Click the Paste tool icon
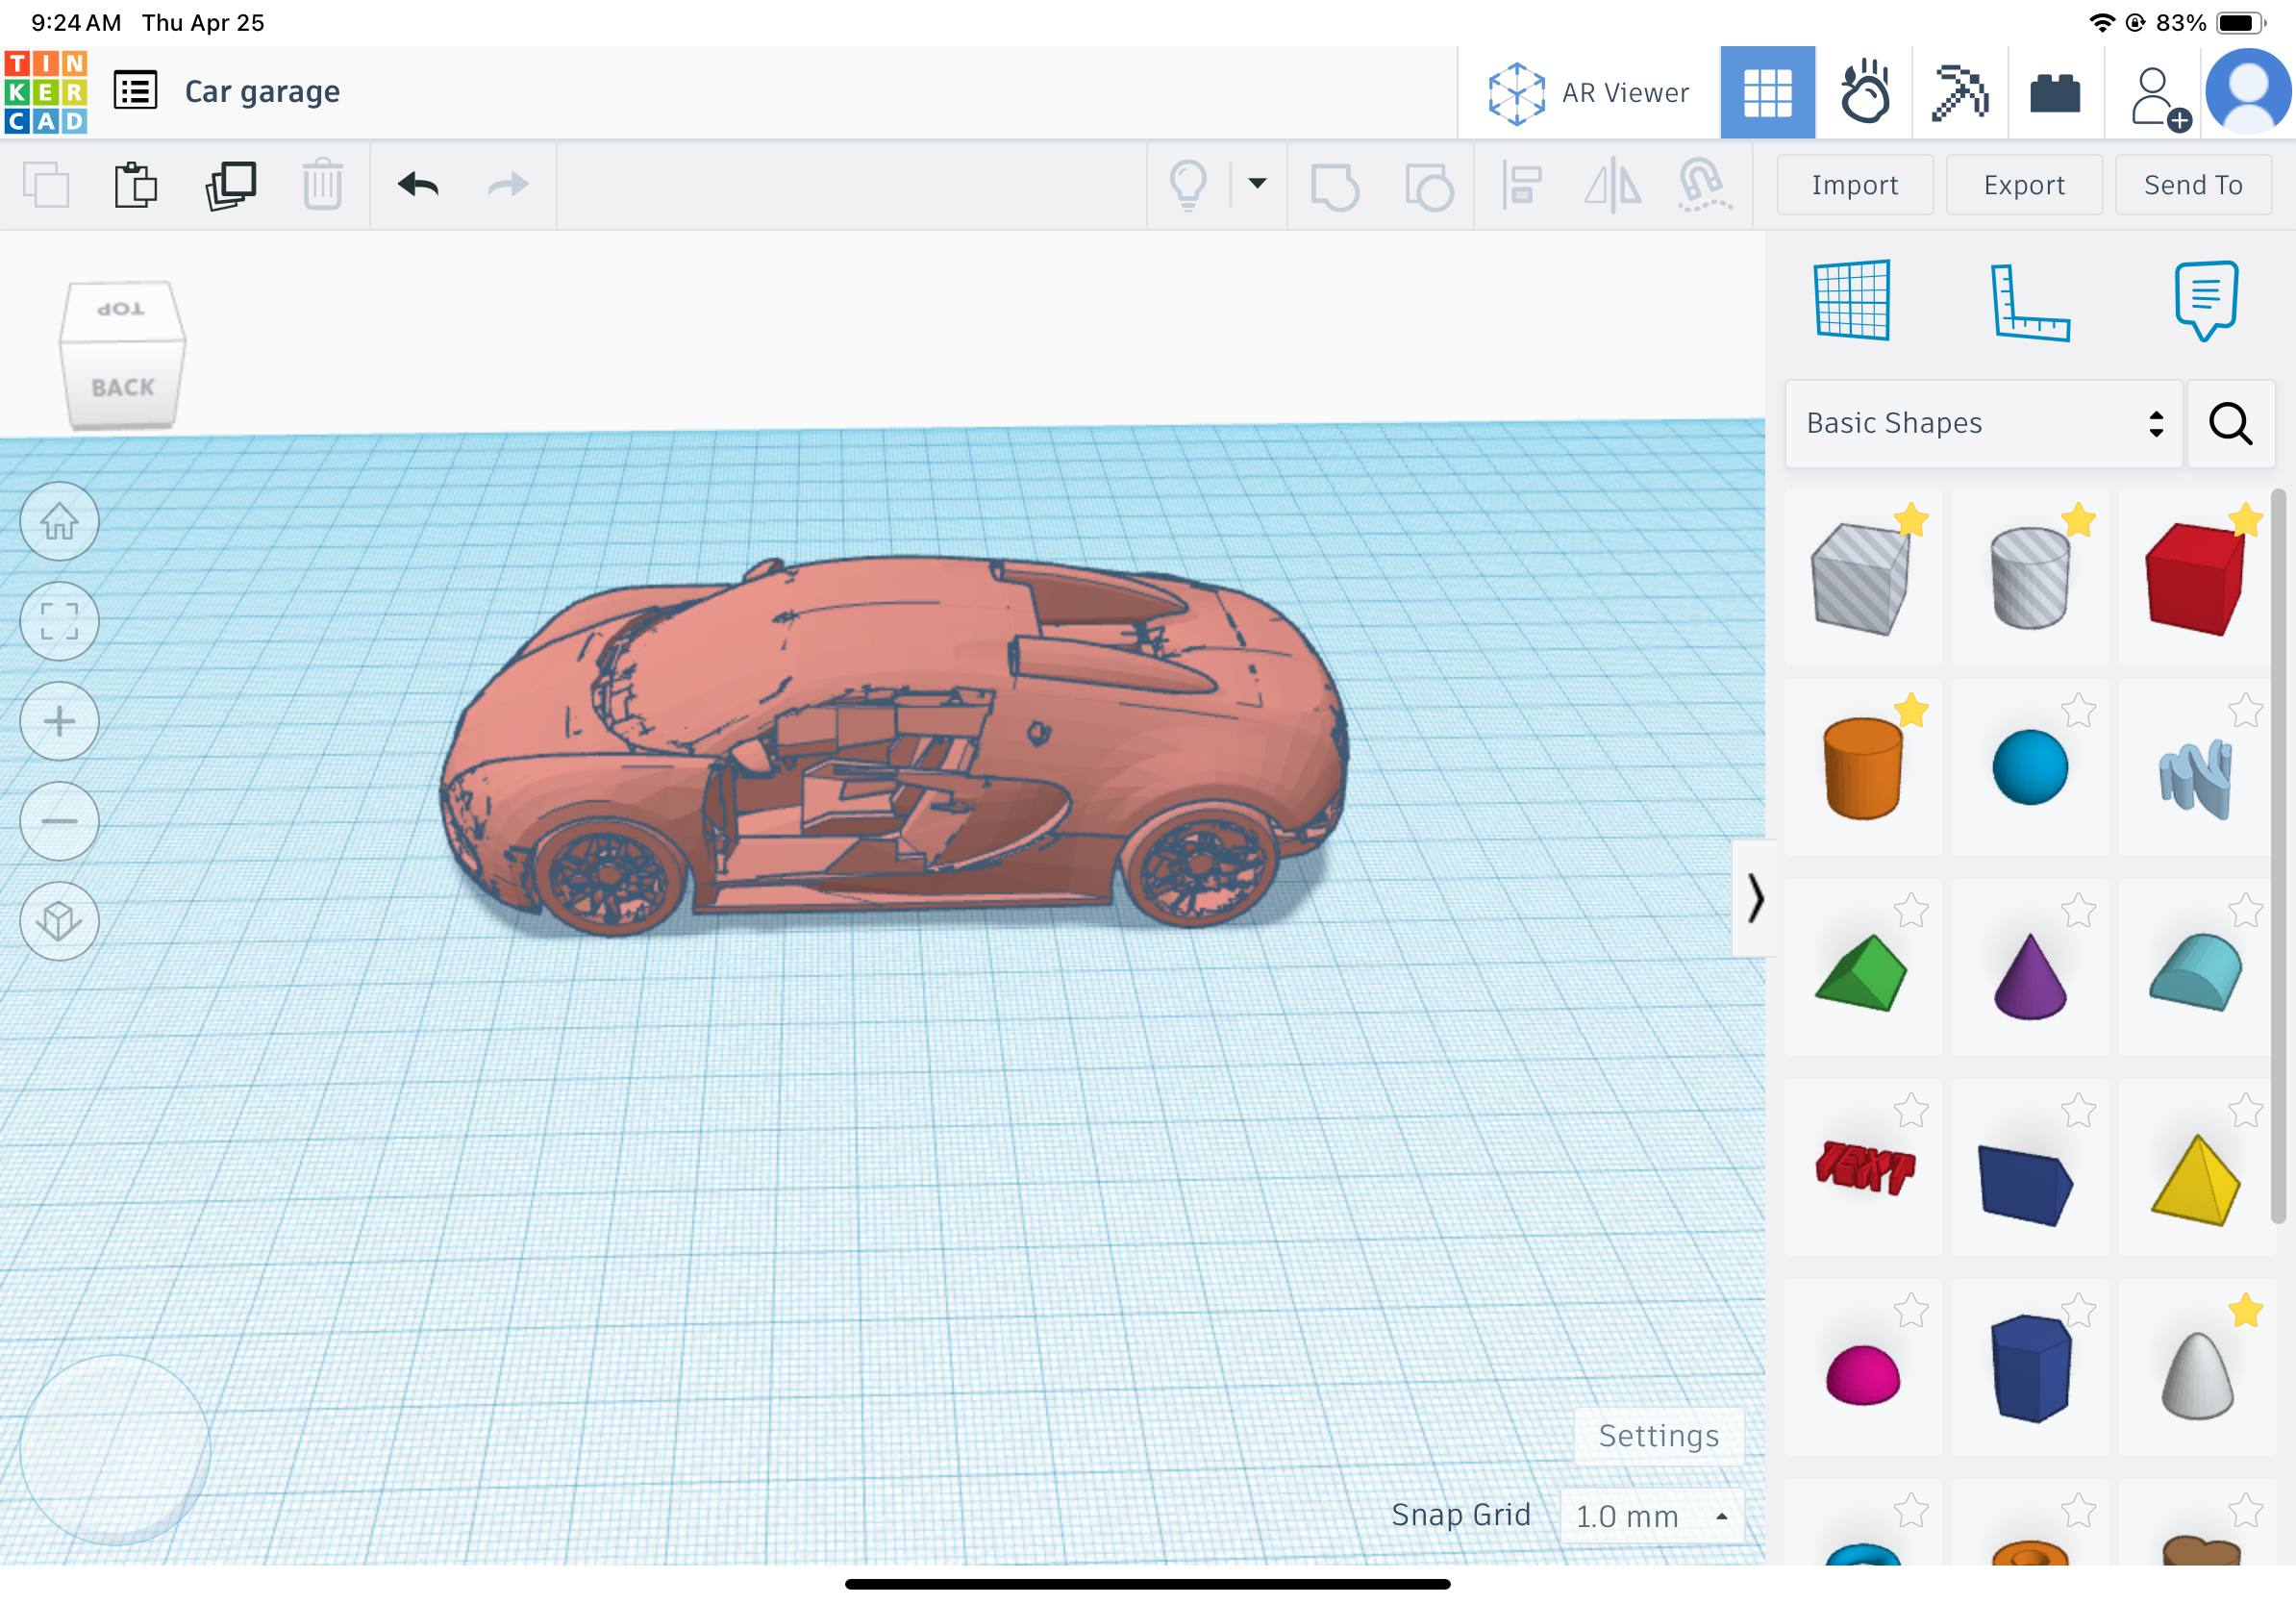This screenshot has height=1604, width=2296. click(136, 185)
